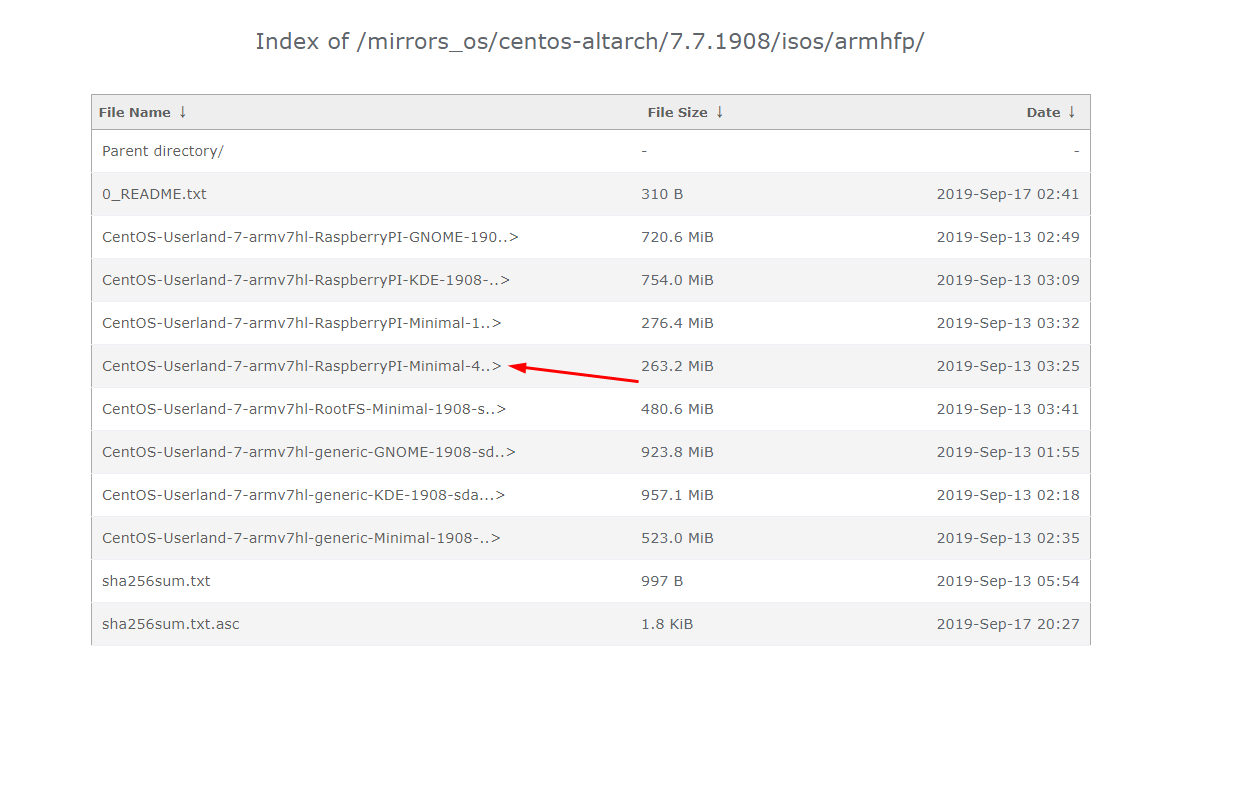Click the date 2019-Sep-13 02:35
The image size is (1253, 802).
pos(1008,538)
